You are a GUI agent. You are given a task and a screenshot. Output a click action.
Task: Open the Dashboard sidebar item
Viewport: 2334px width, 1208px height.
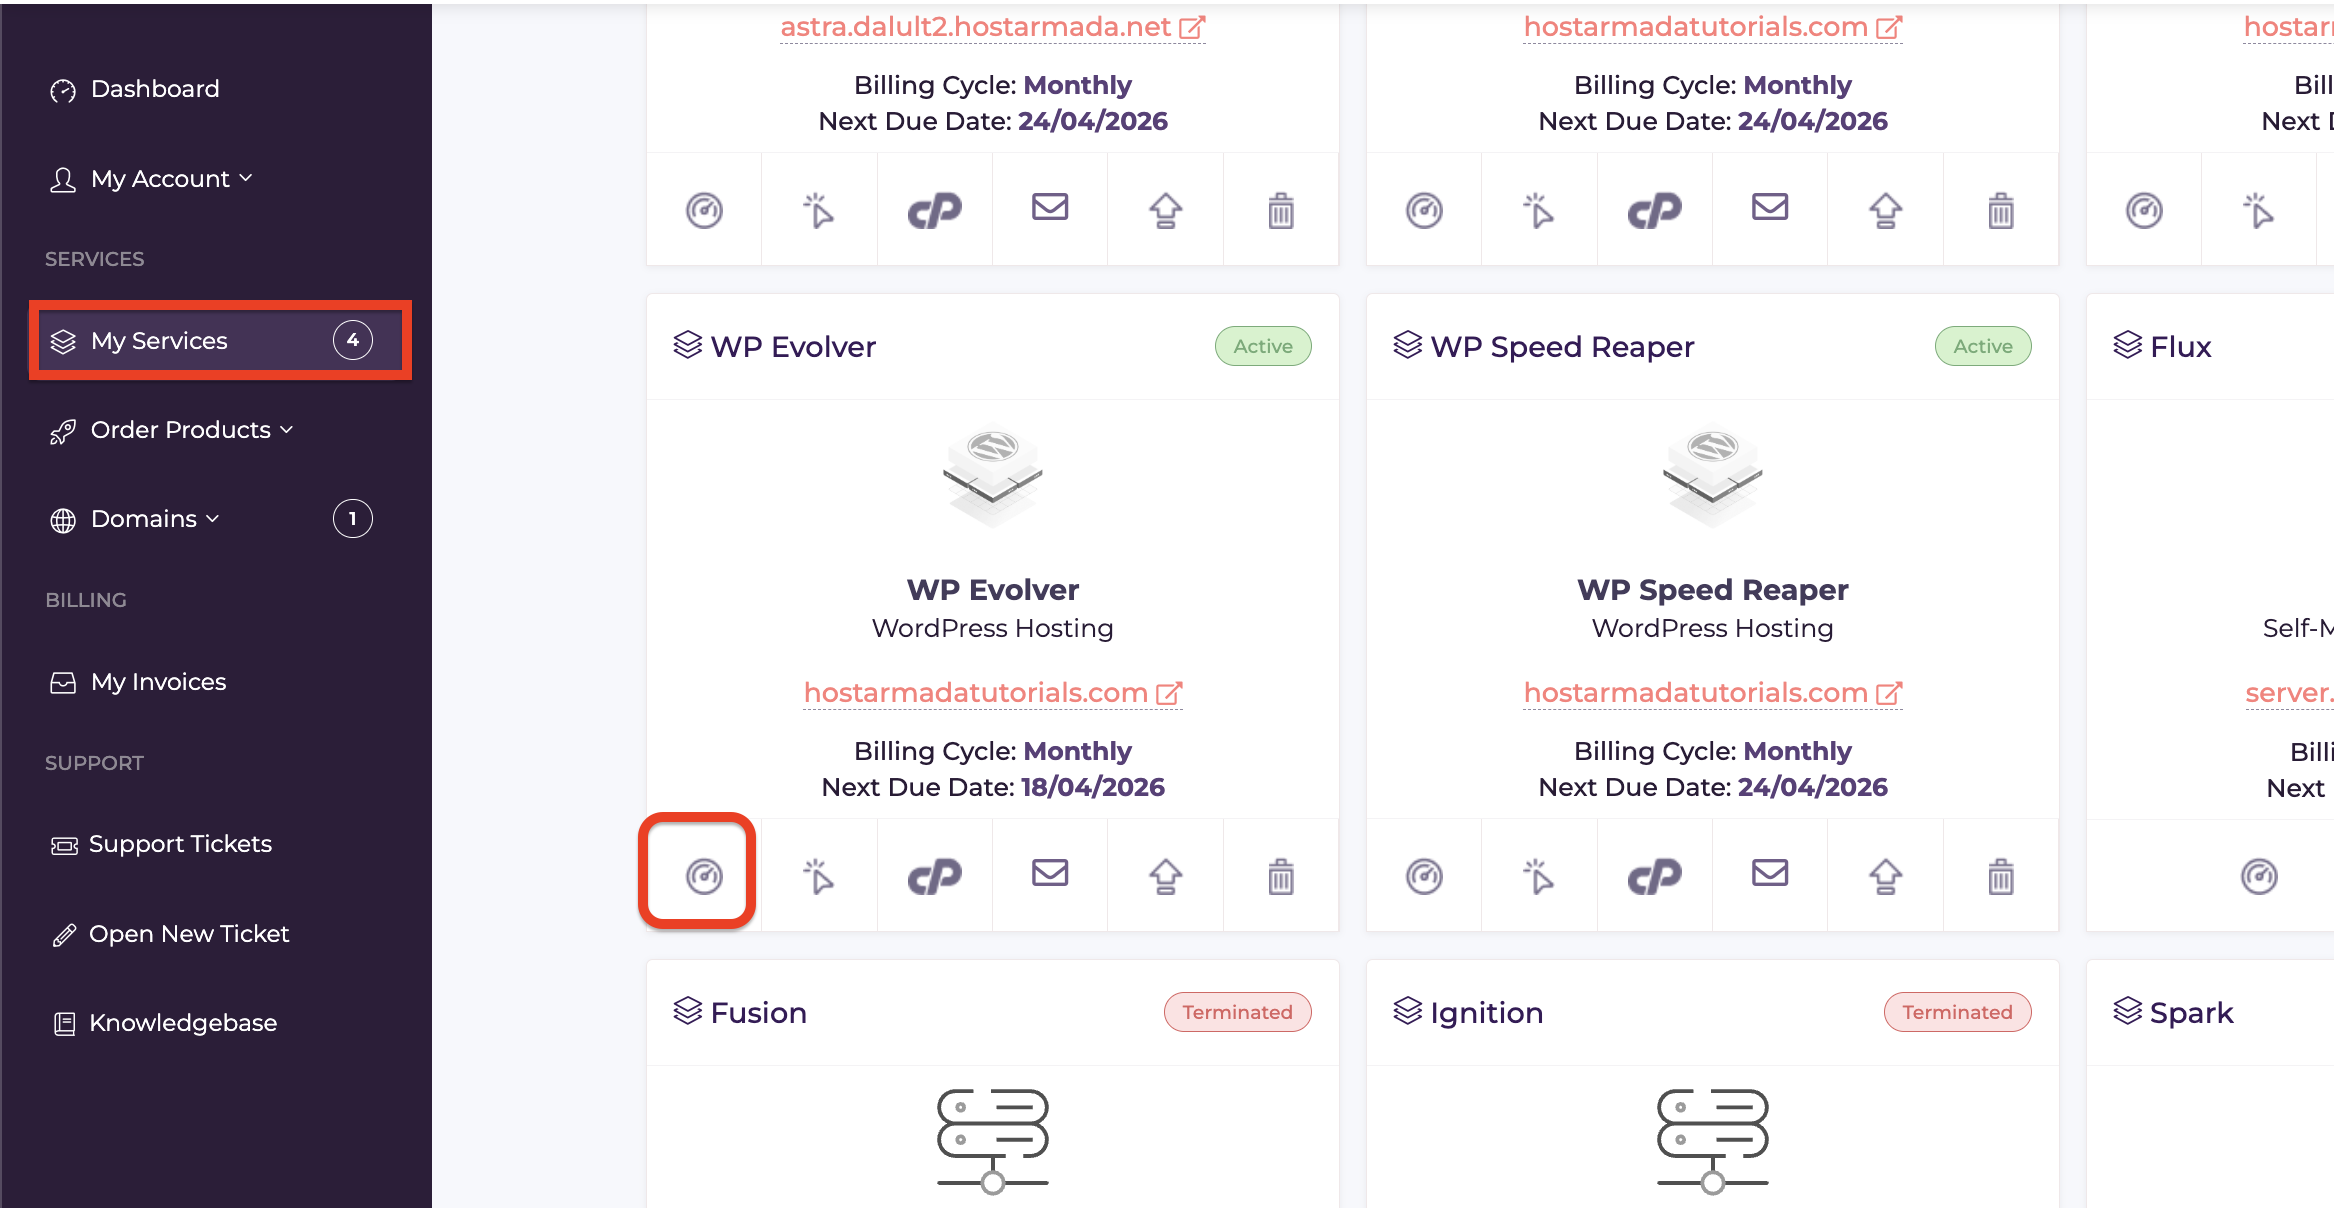154,89
